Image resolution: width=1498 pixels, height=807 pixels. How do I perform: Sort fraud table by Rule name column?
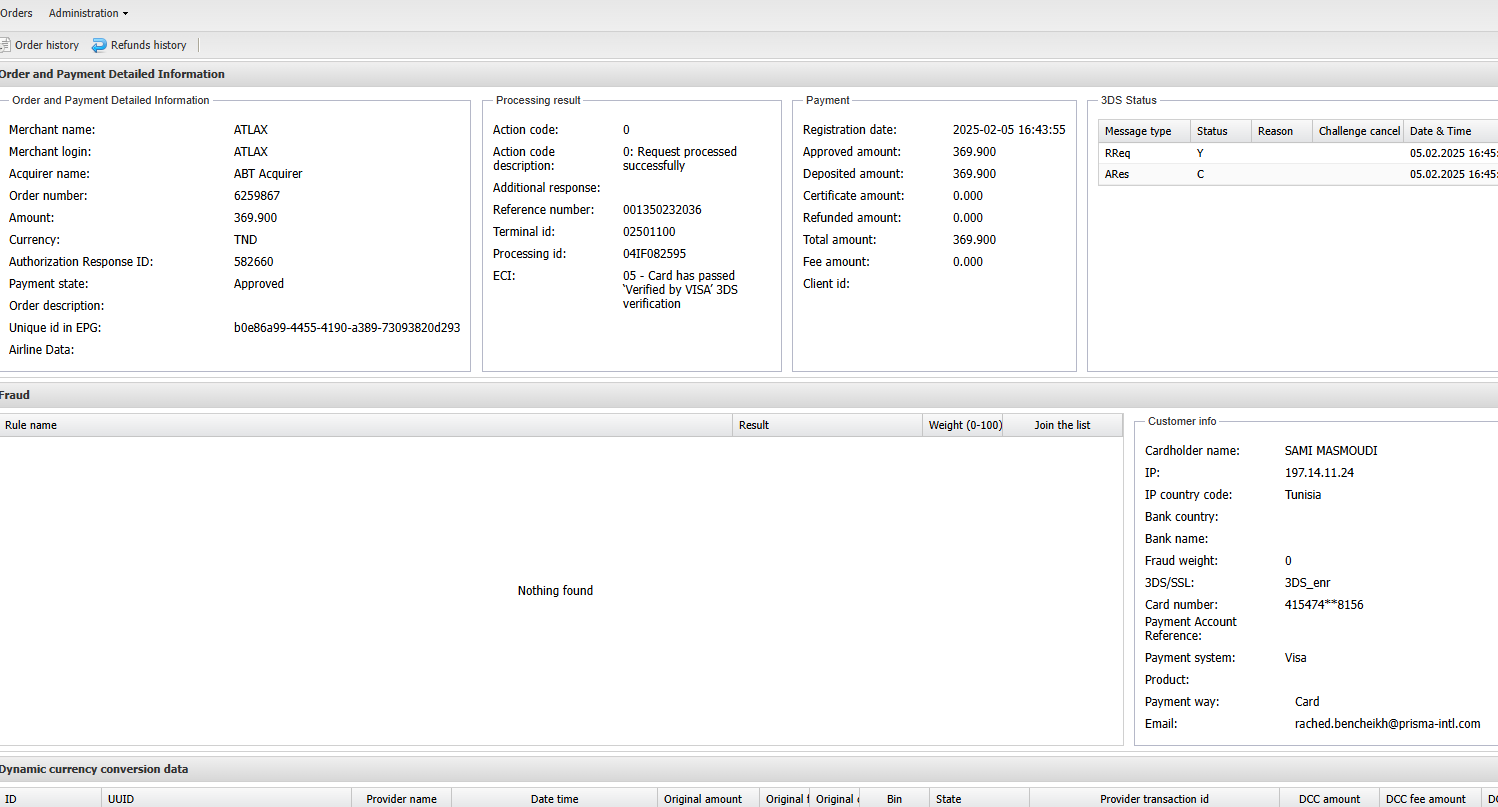pyautogui.click(x=31, y=425)
